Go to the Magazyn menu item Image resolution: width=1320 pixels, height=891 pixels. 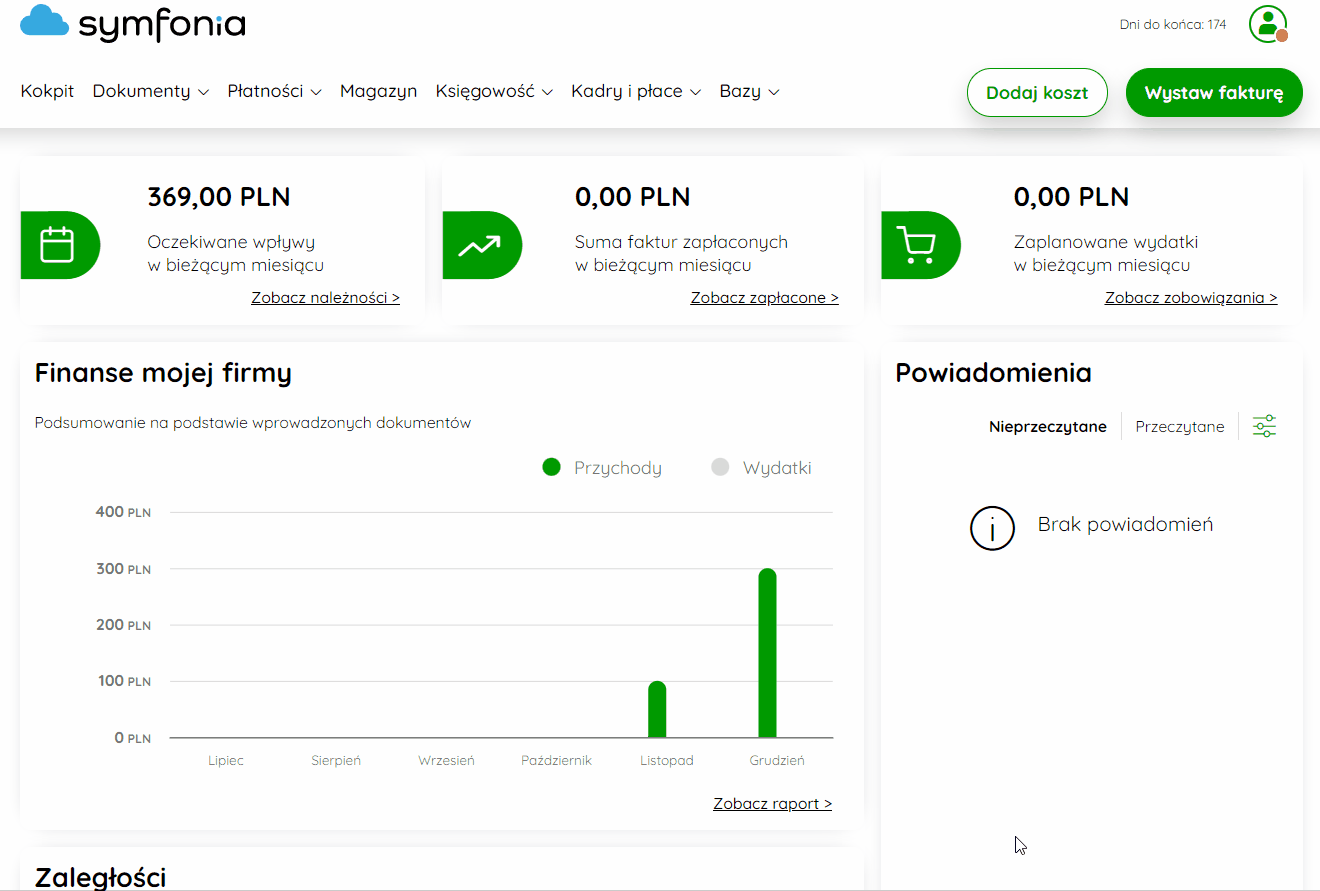378,91
